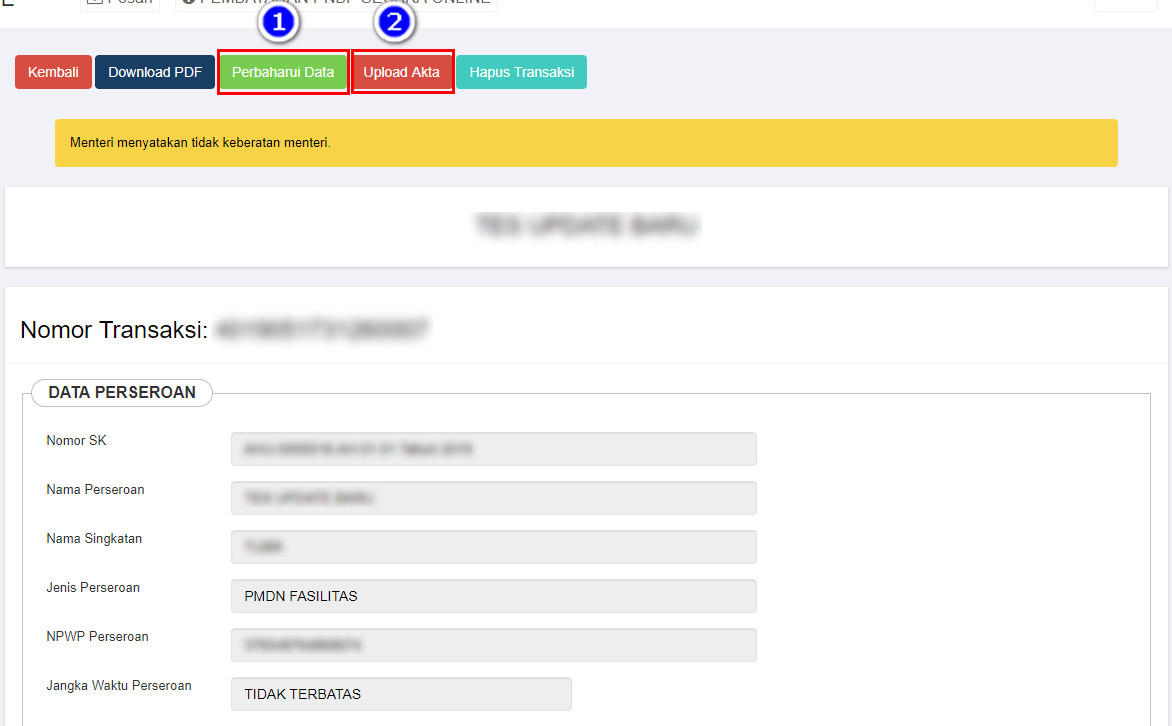Select the Jangka Waktu field showing TIDAK TERBATAS
Image resolution: width=1172 pixels, height=726 pixels.
tap(400, 694)
